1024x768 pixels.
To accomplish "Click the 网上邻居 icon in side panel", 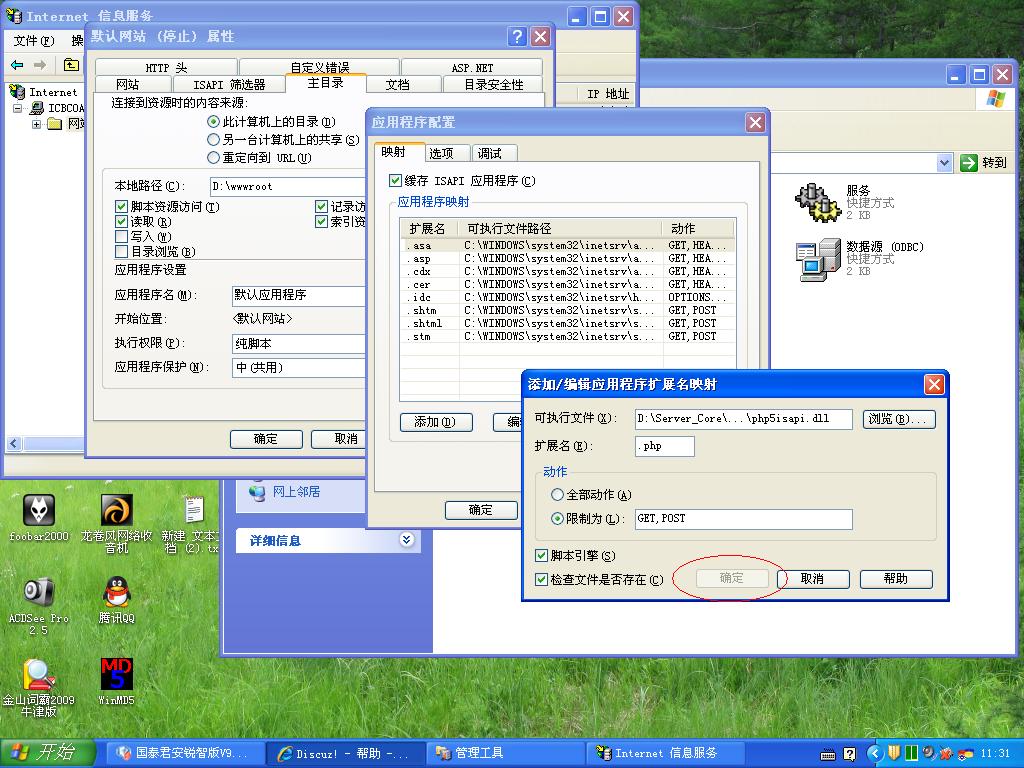I will tap(257, 492).
